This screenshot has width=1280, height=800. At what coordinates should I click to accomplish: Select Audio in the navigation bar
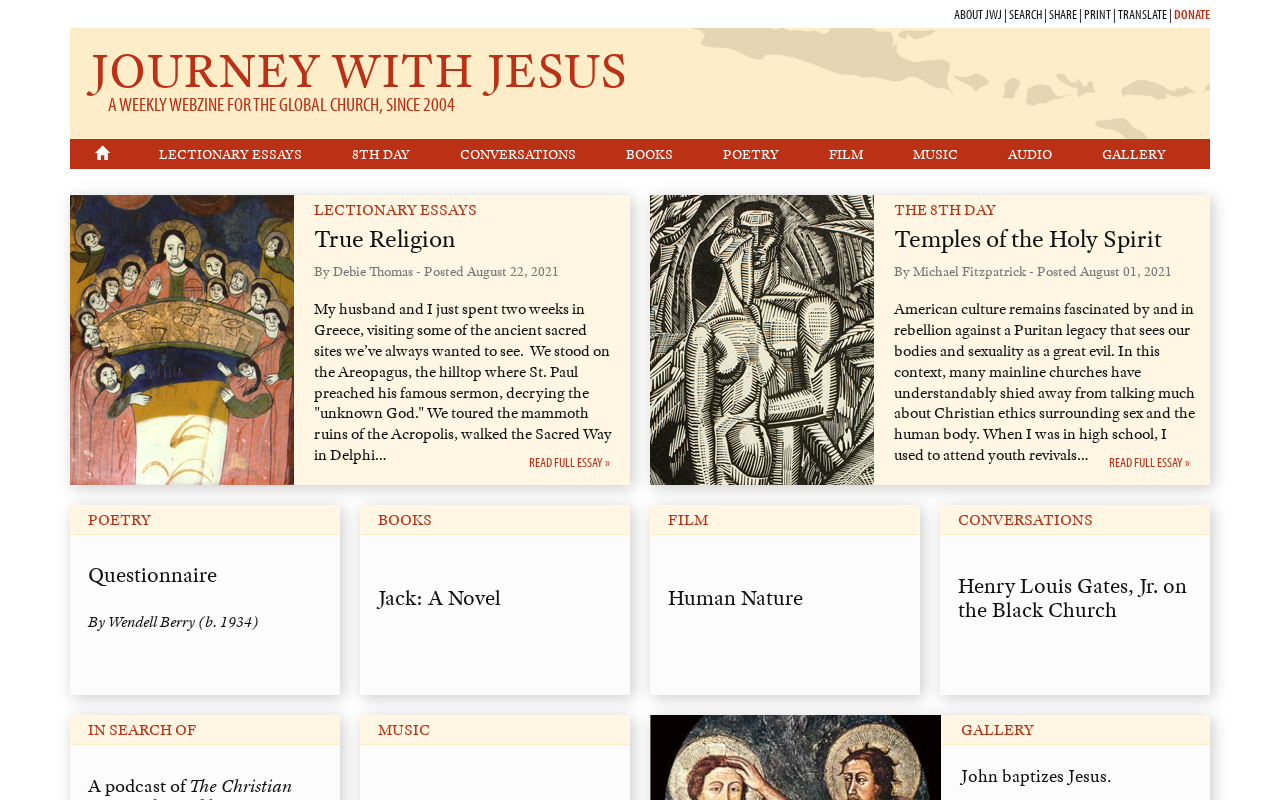pyautogui.click(x=1030, y=155)
